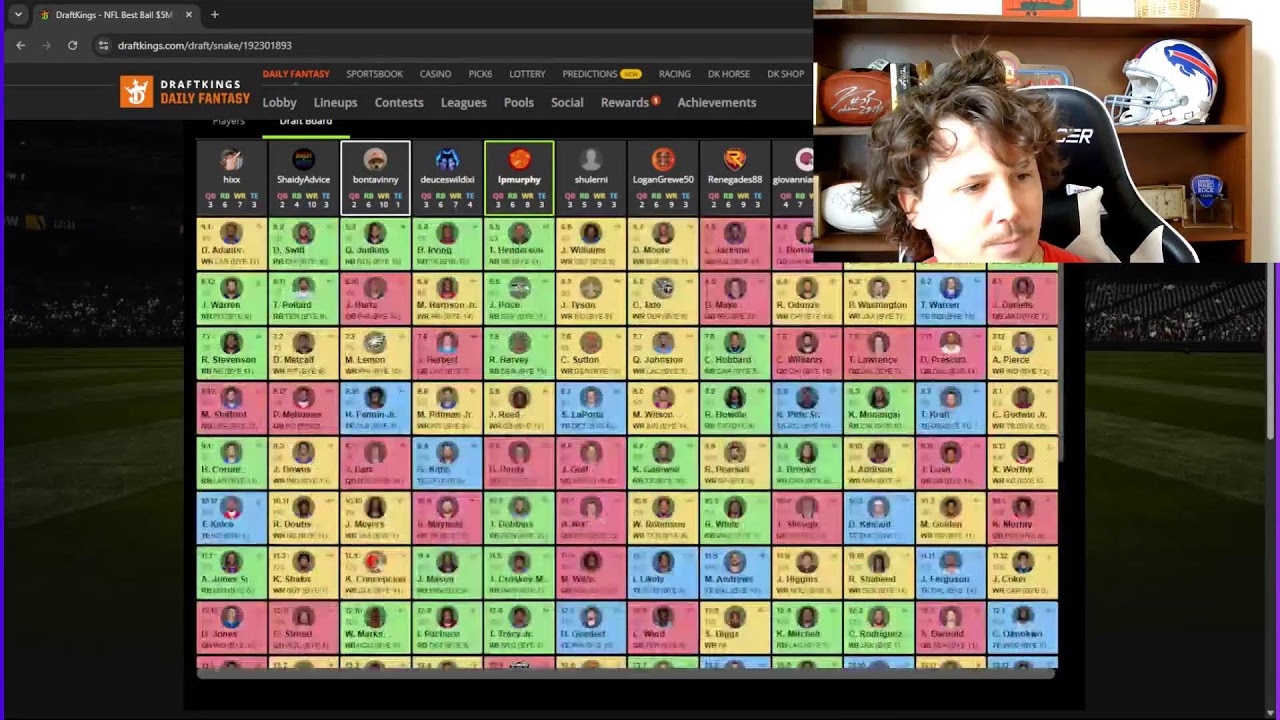Select the C. Rodriguez player card
This screenshot has height=720, width=1280.
[x=879, y=629]
